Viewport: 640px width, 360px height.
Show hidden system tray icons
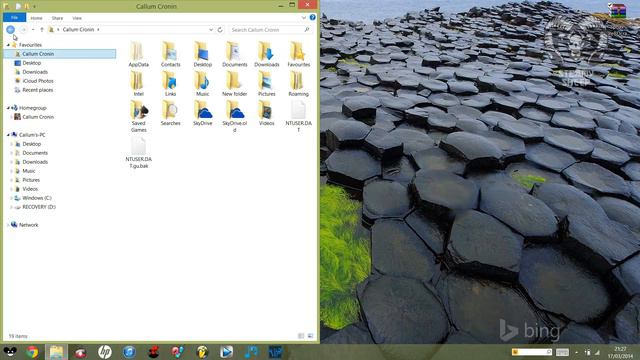(x=576, y=352)
